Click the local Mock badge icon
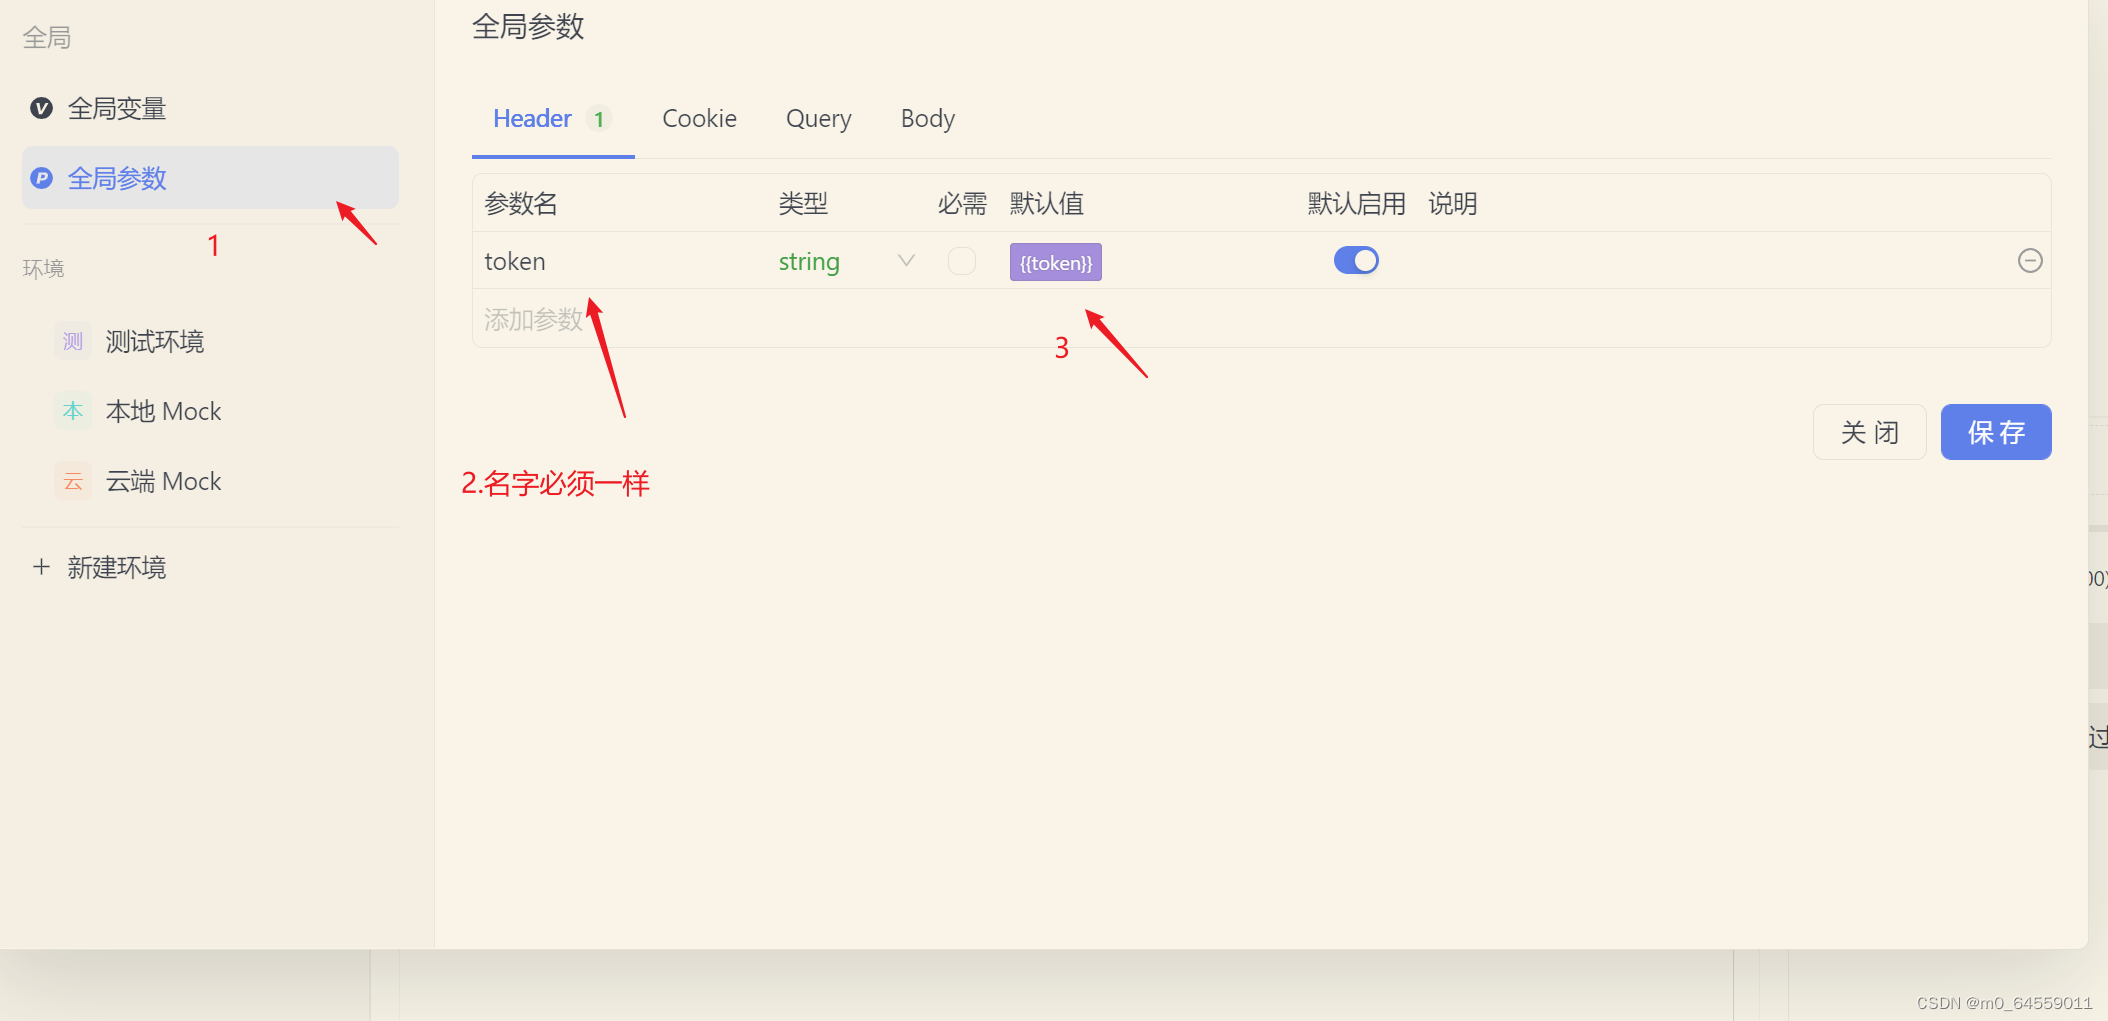 pos(73,411)
